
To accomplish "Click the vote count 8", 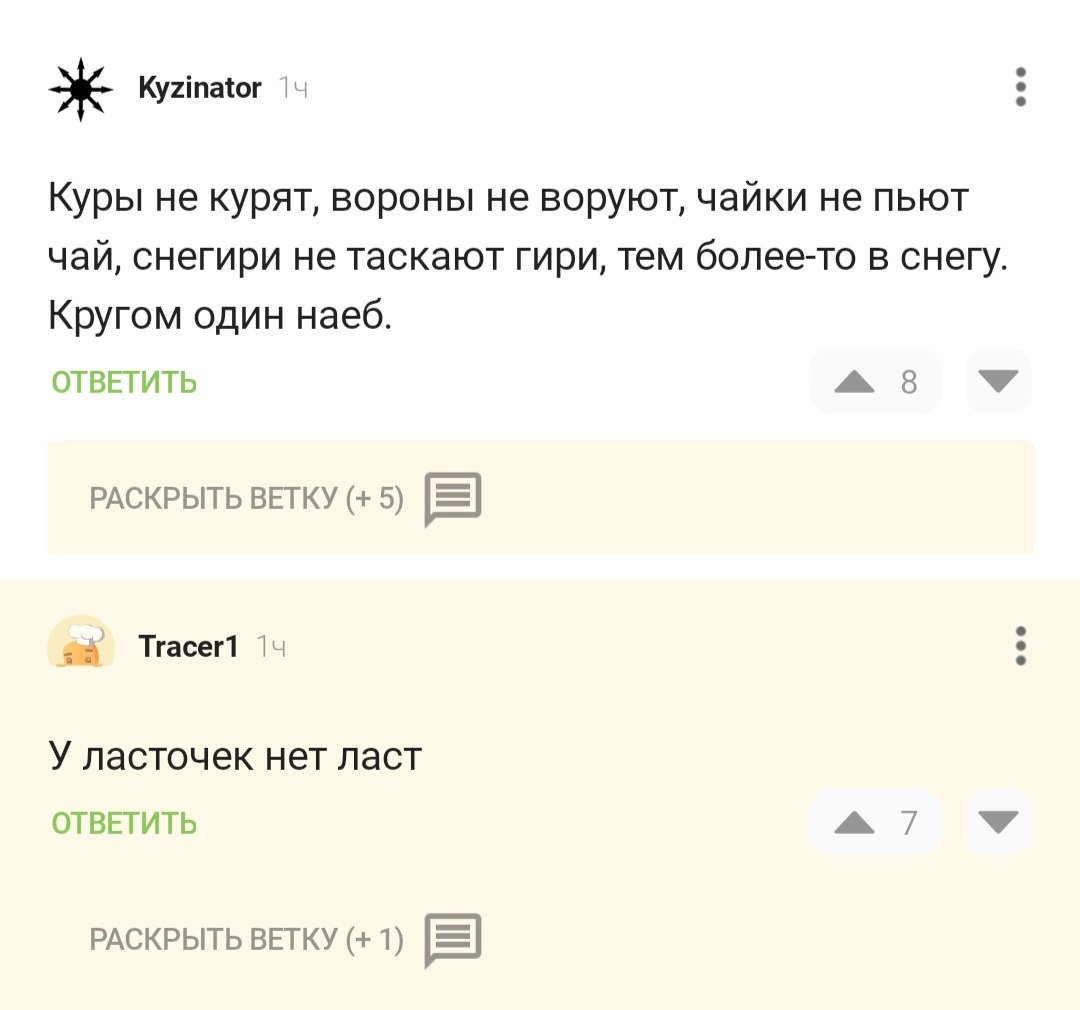I will (x=908, y=382).
